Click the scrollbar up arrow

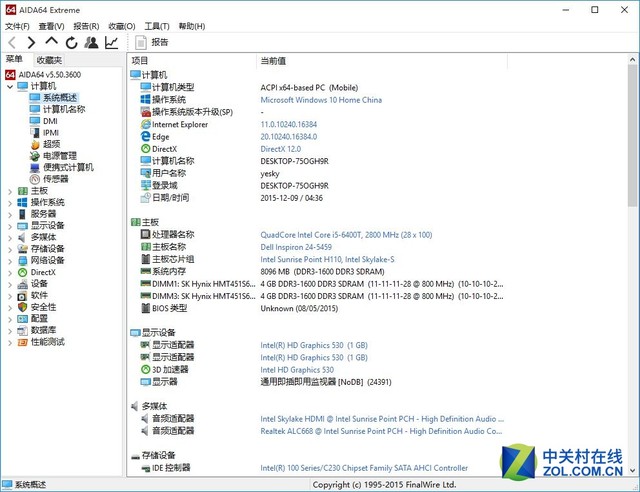pos(632,60)
